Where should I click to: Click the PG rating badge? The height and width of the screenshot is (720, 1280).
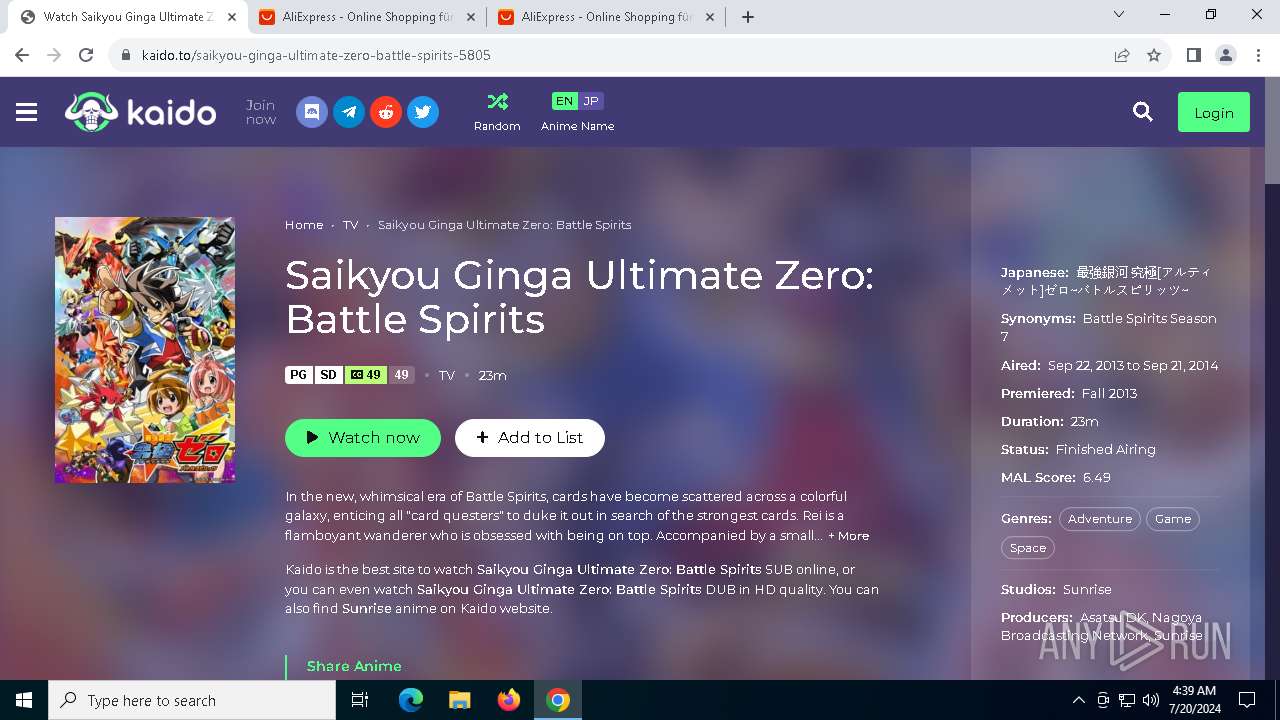coord(299,375)
